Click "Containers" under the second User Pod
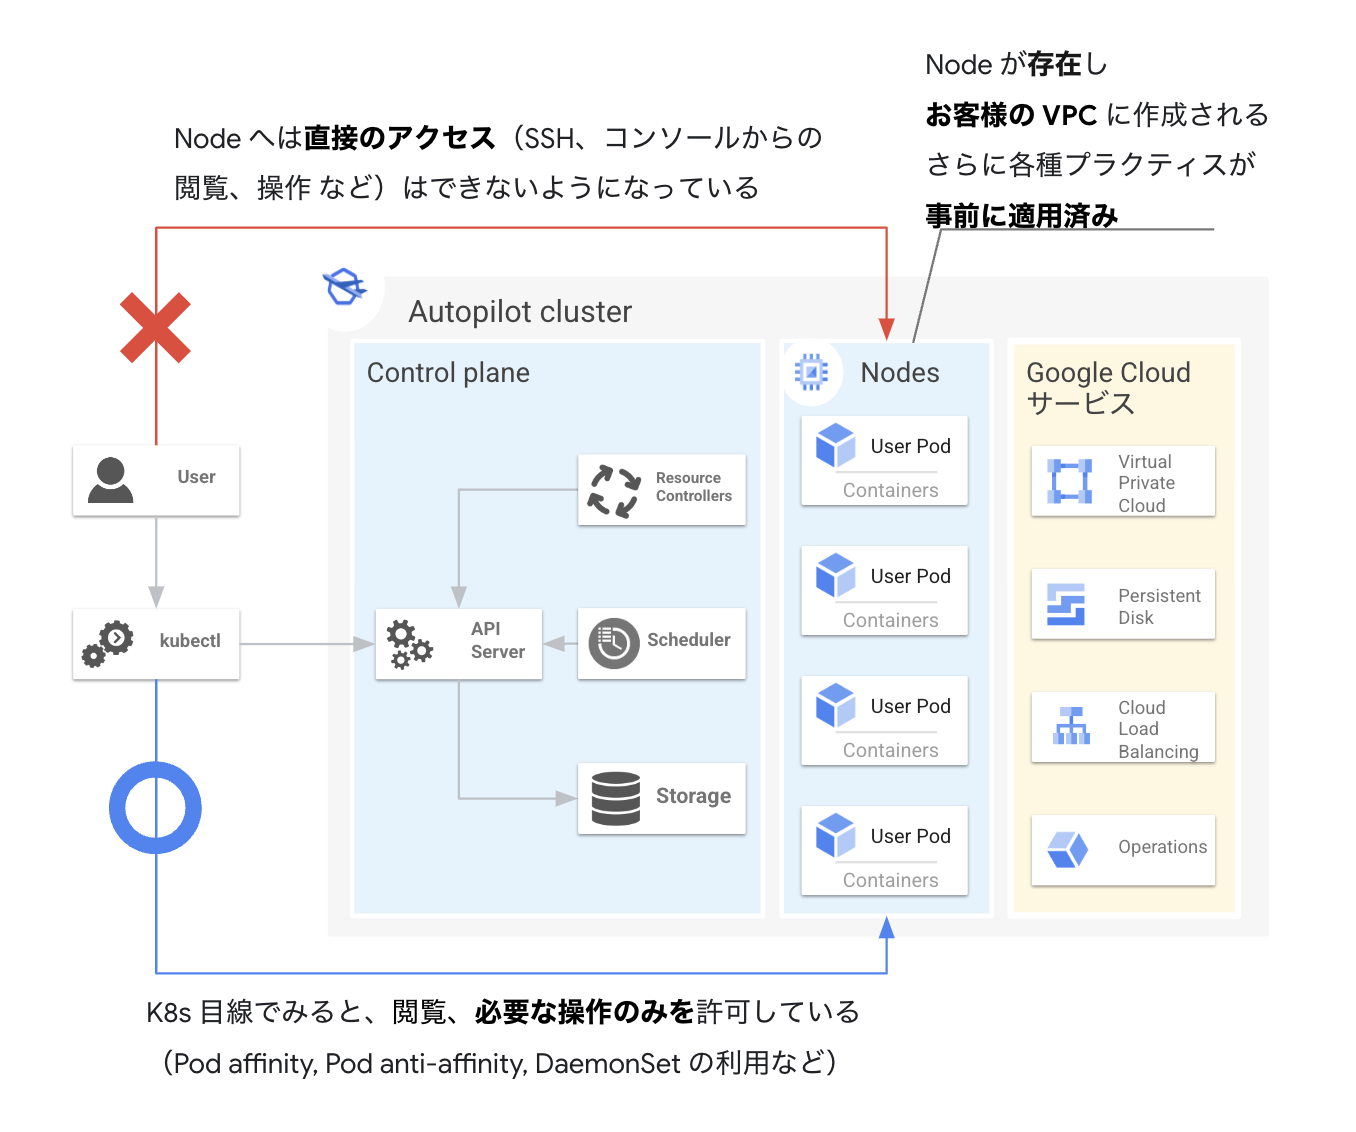Image resolution: width=1356 pixels, height=1132 pixels. click(890, 621)
